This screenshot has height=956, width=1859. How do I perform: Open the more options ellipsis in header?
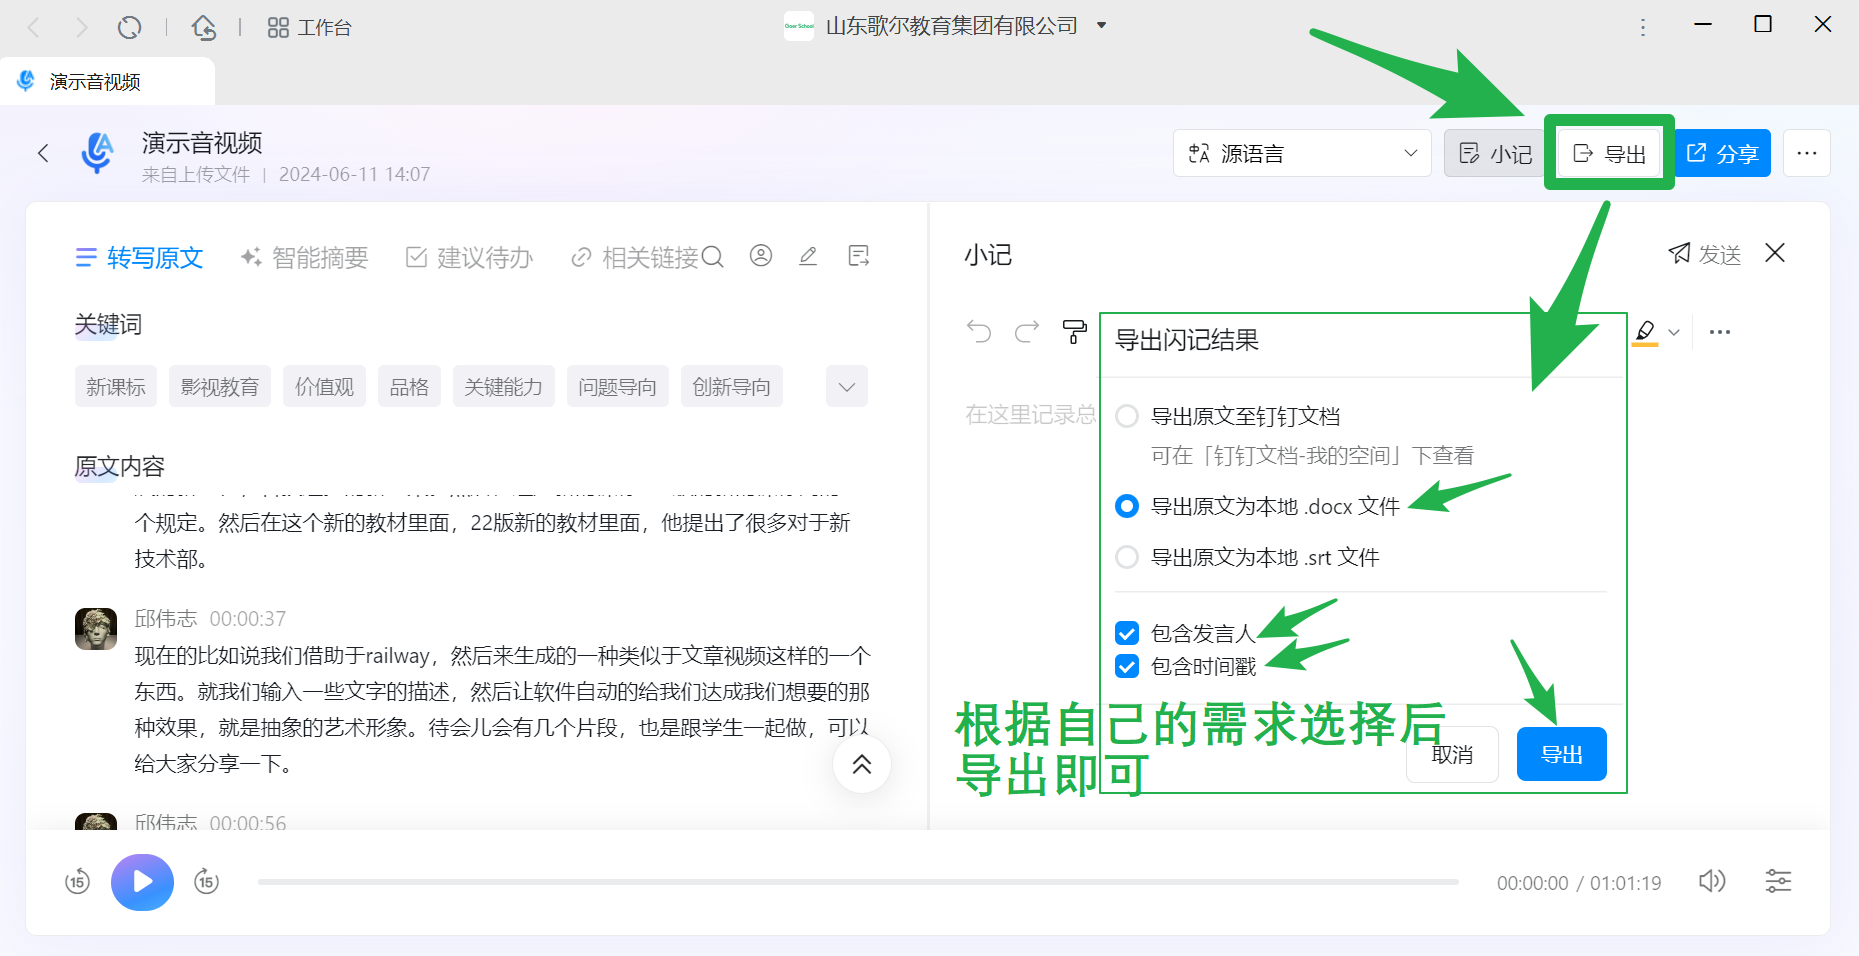[x=1806, y=153]
